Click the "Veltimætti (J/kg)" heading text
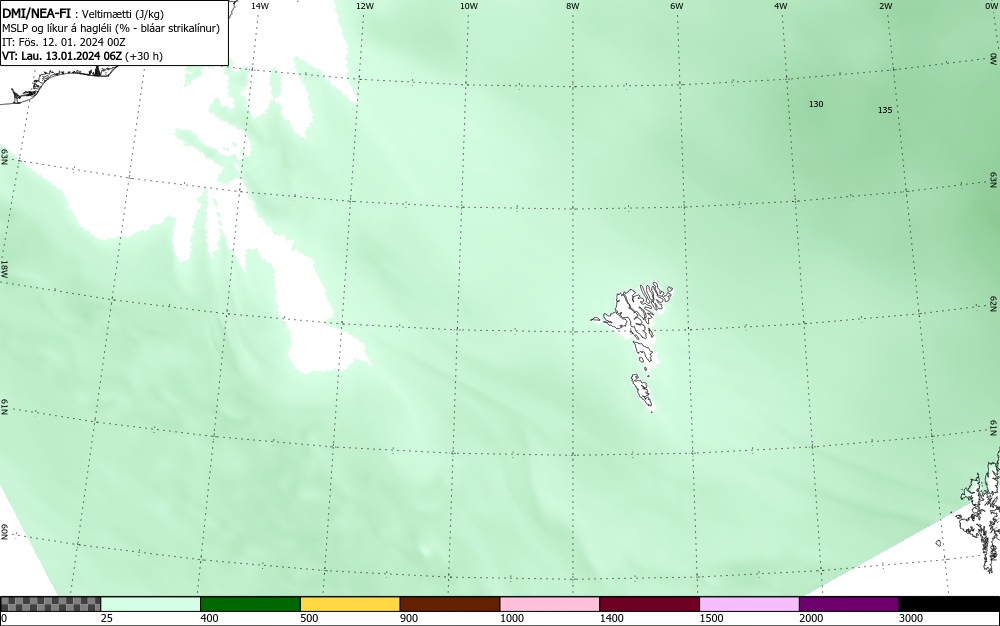The width and height of the screenshot is (1000, 626). click(123, 15)
